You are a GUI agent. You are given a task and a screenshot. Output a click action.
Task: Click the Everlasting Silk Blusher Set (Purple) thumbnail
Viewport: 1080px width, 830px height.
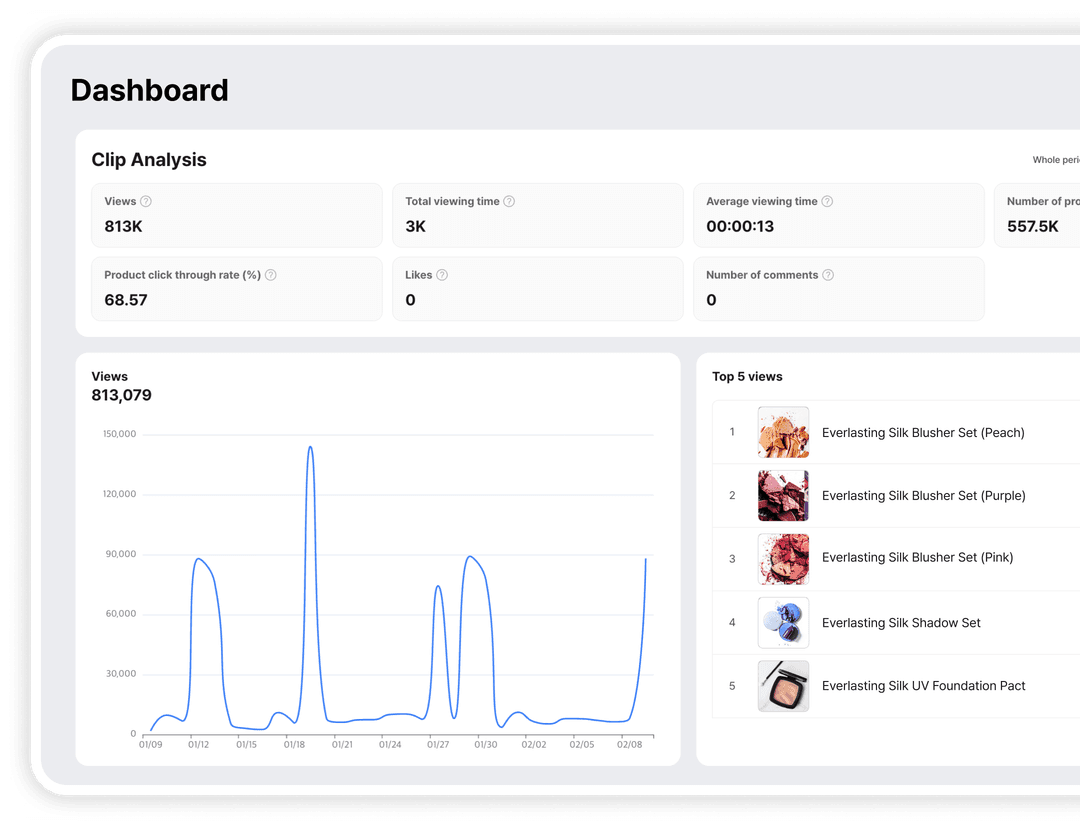click(x=783, y=495)
